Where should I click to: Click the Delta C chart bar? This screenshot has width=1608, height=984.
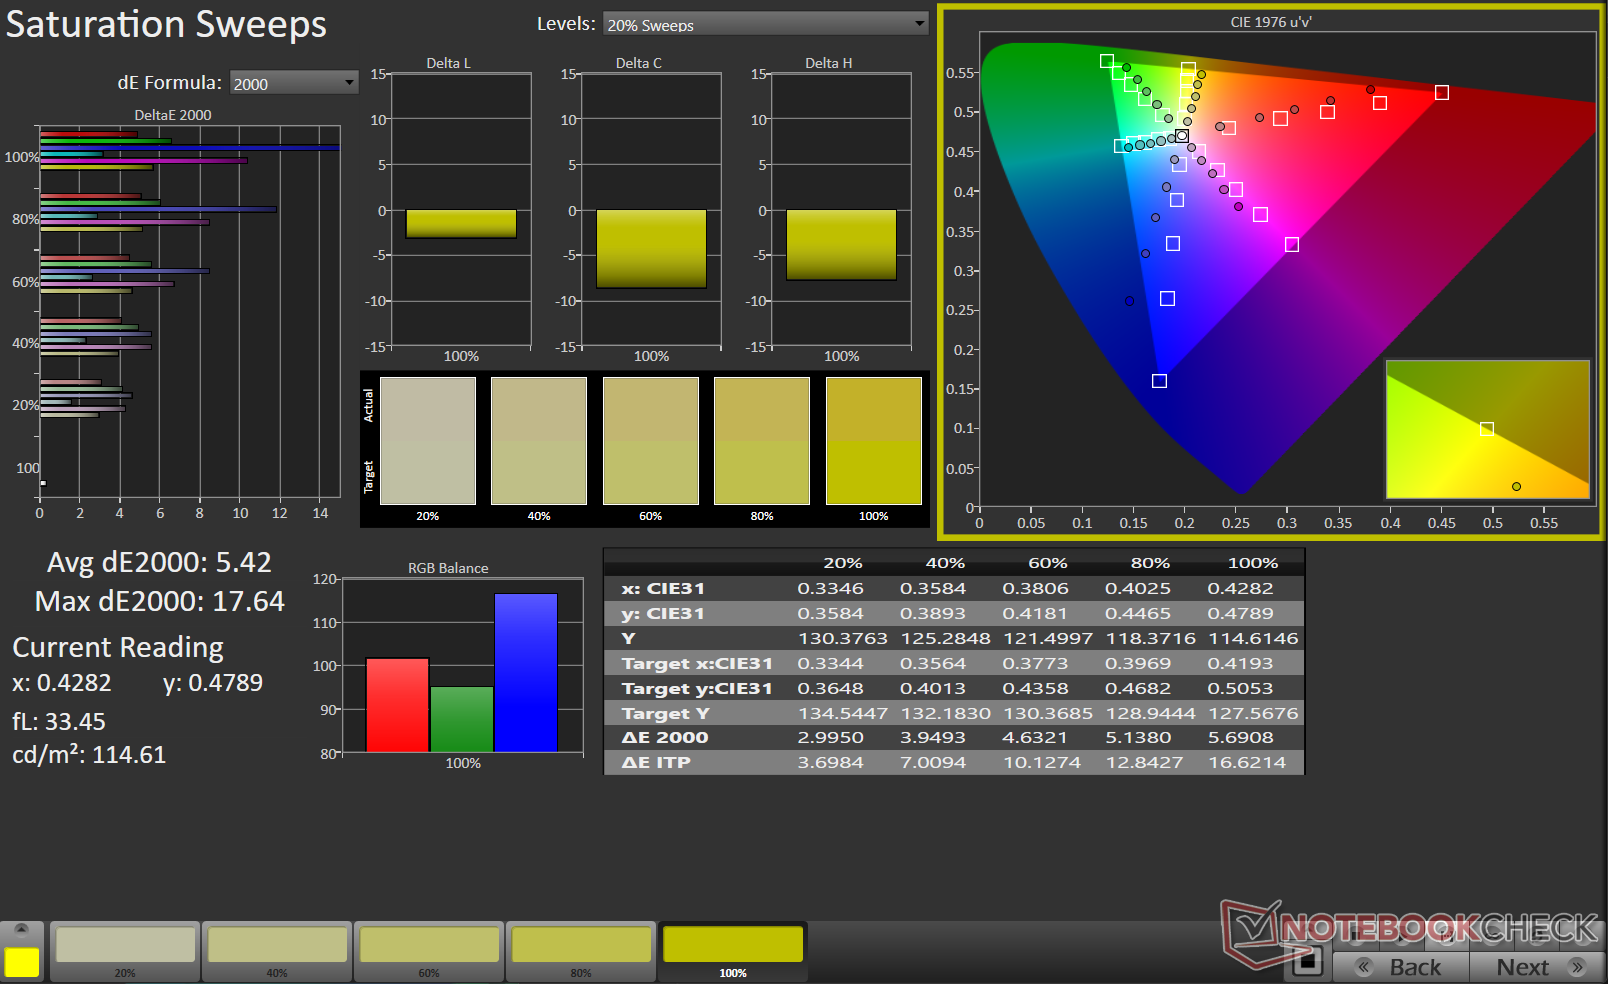click(x=651, y=248)
